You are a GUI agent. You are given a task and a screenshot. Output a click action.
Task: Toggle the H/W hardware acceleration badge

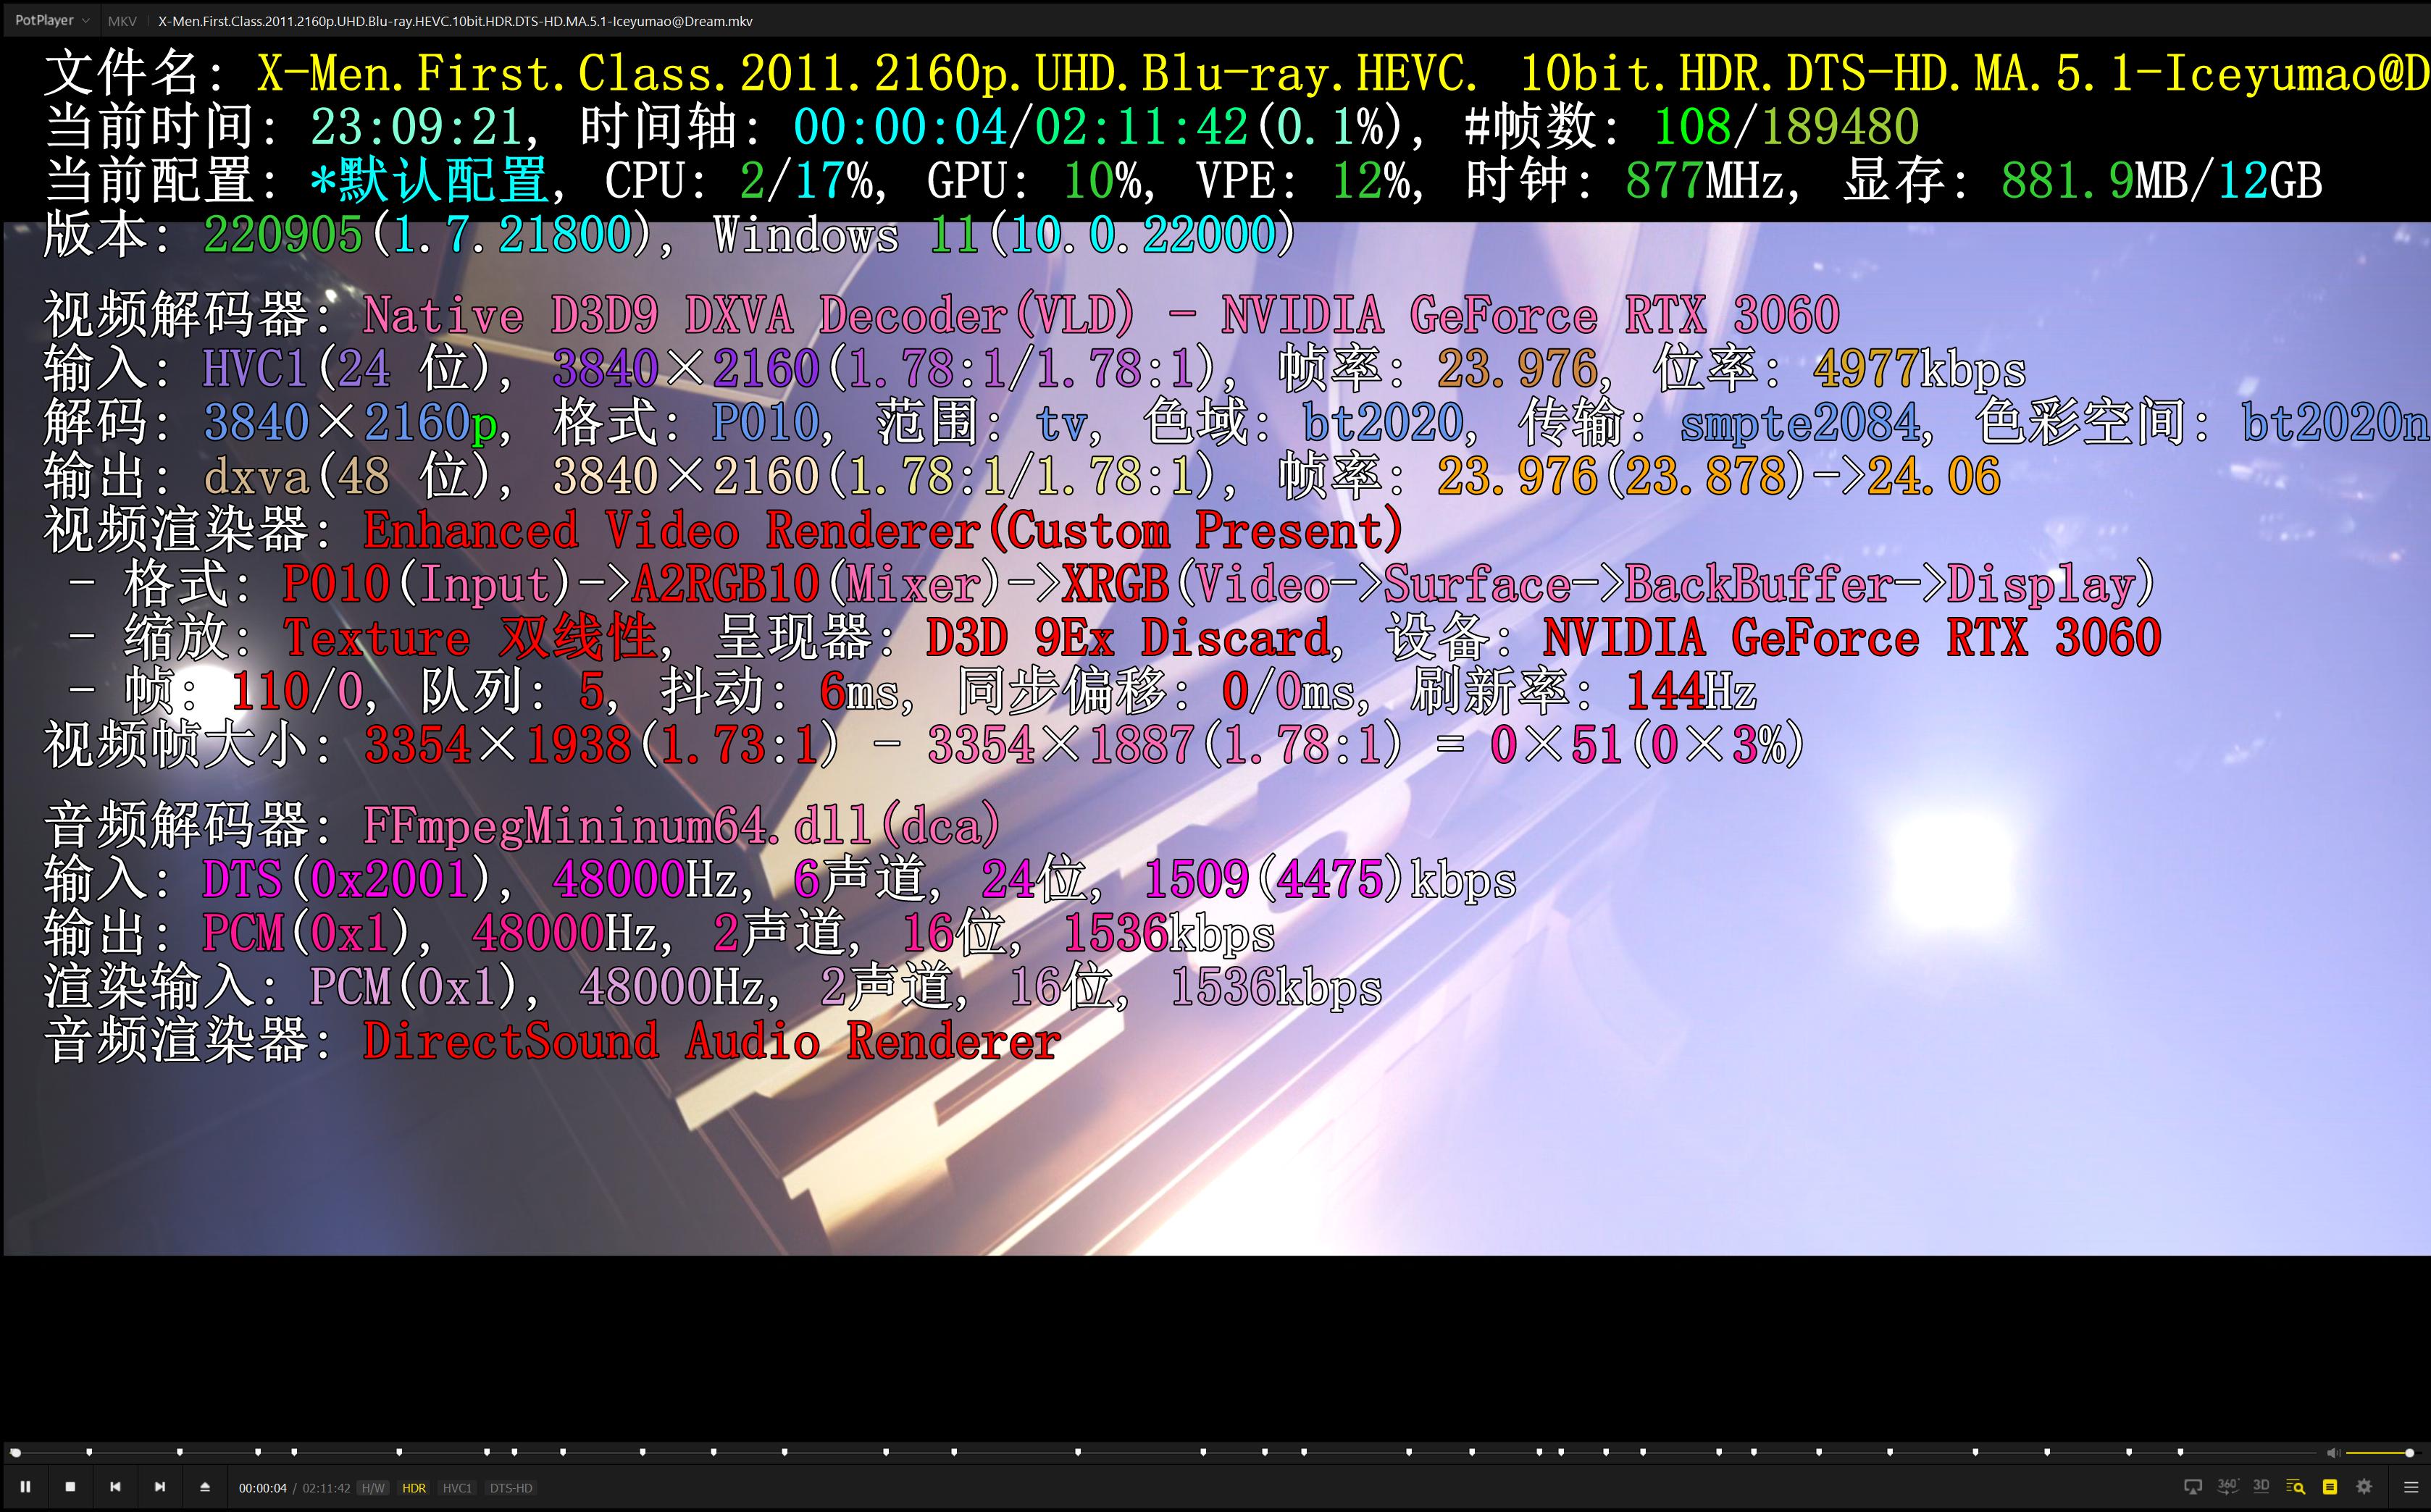coord(373,1488)
